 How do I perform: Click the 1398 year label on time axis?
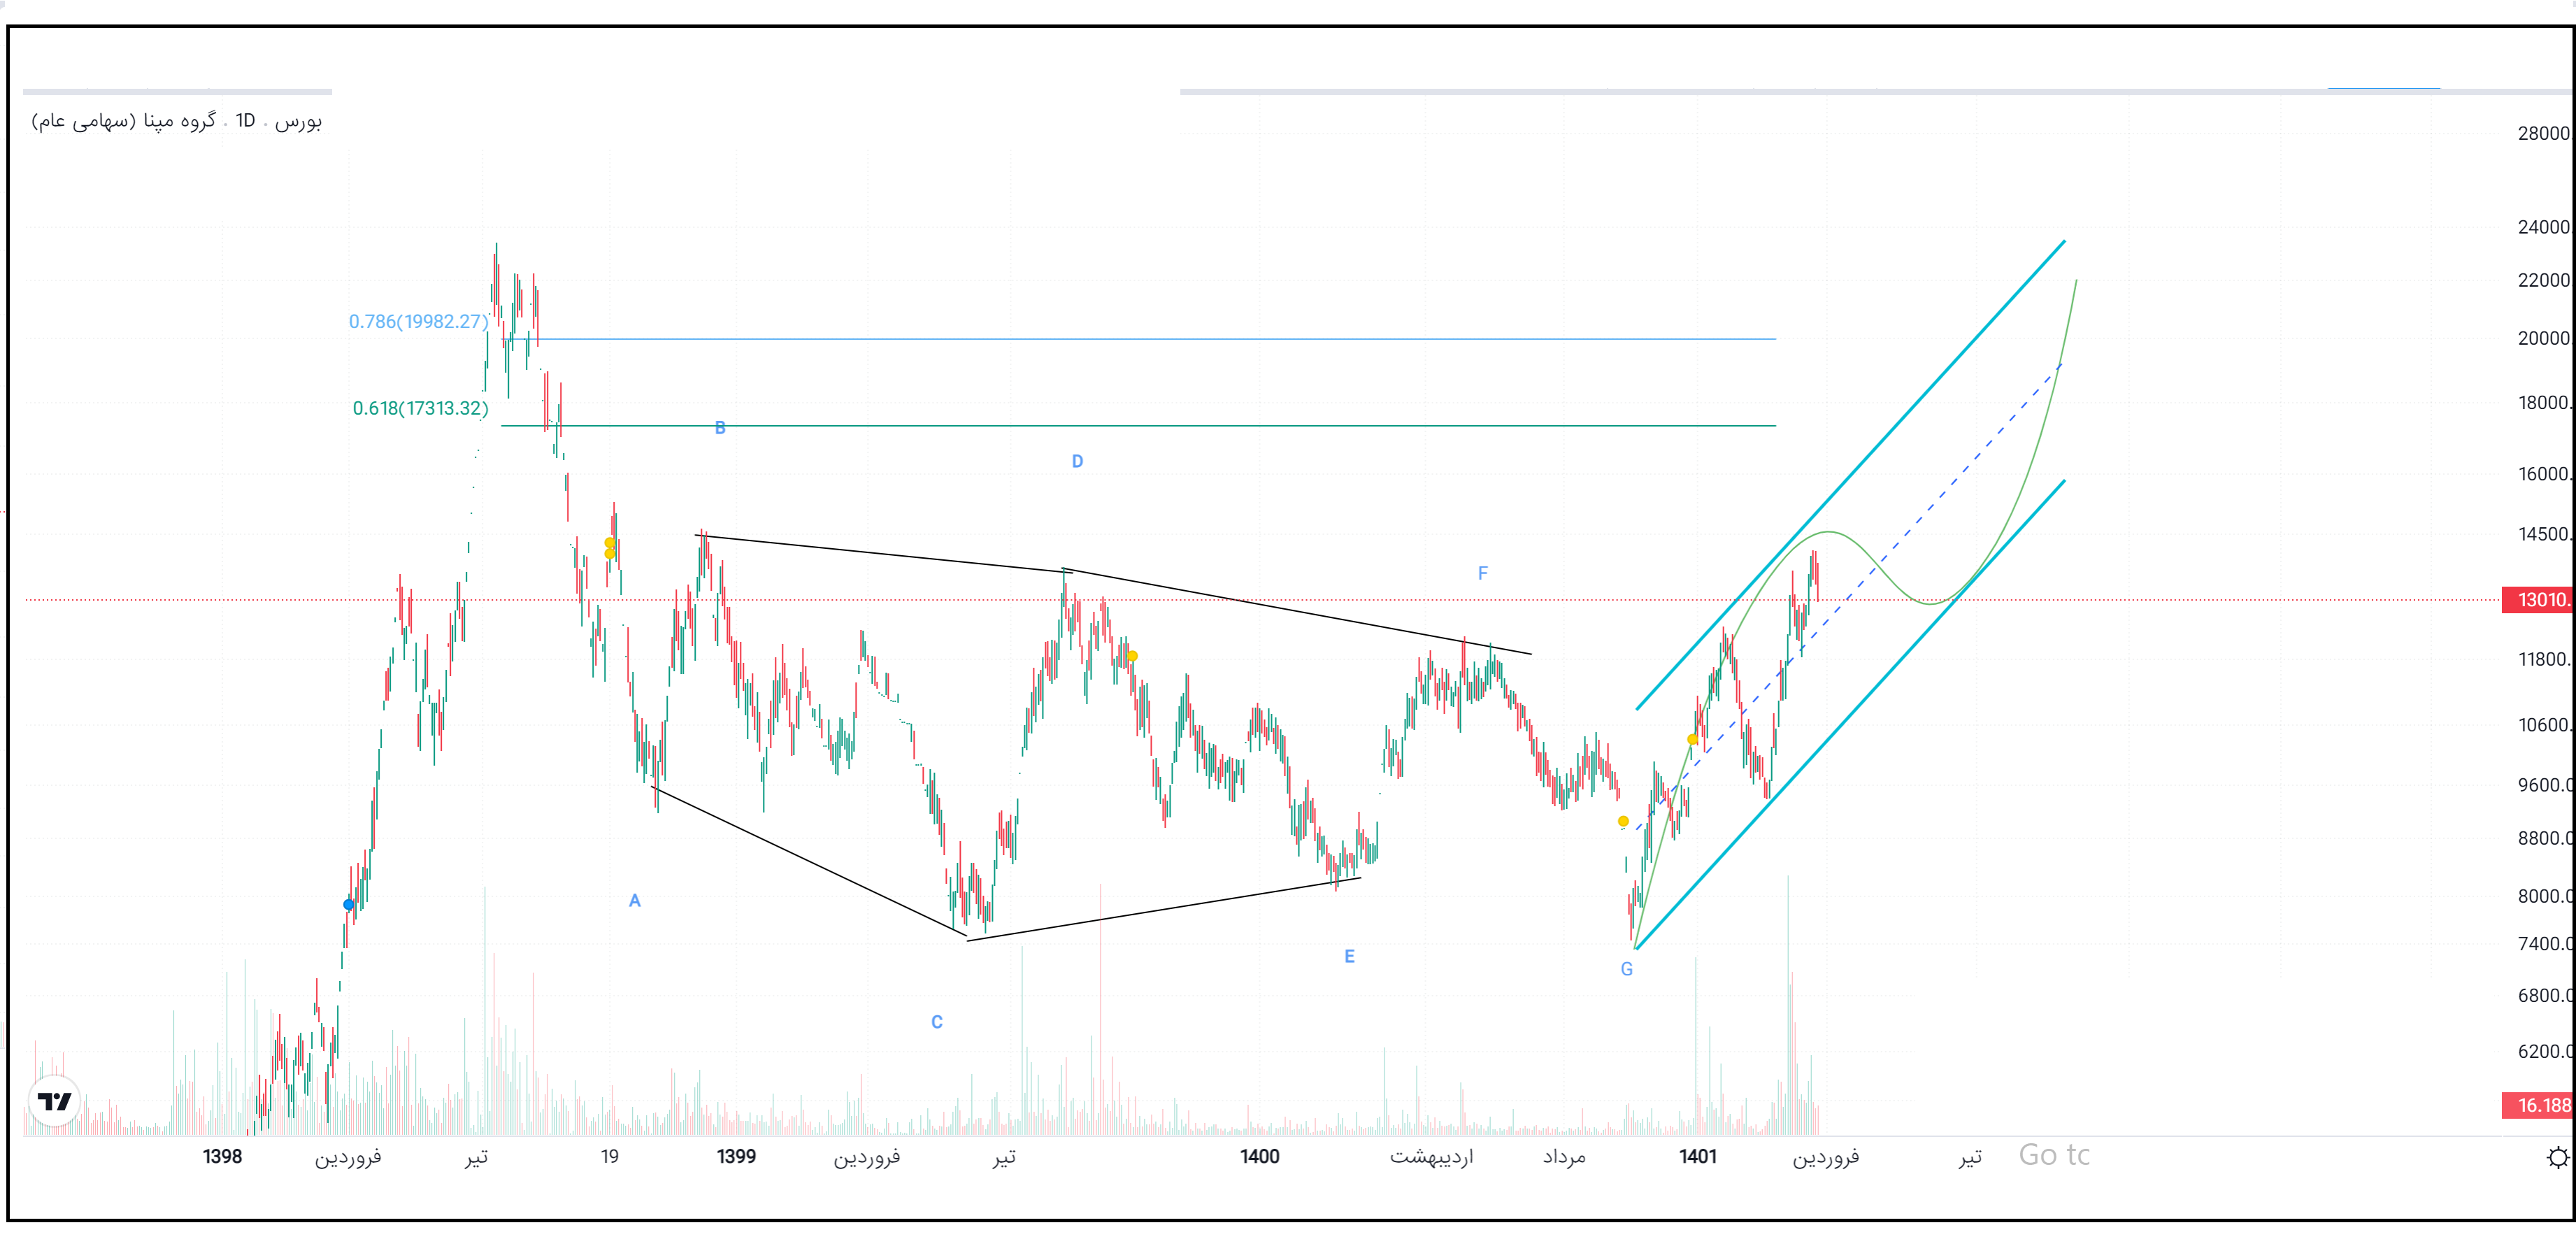pyautogui.click(x=222, y=1157)
